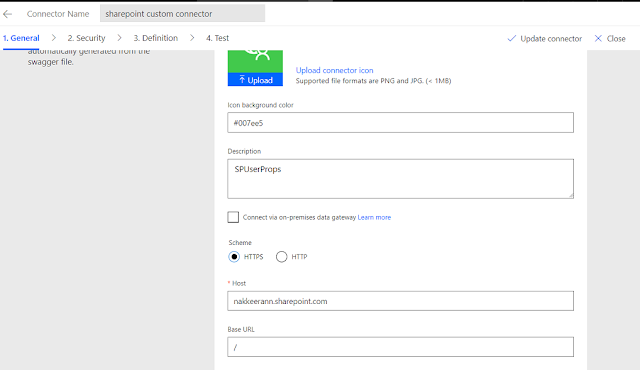Image resolution: width=640 pixels, height=370 pixels.
Task: Edit the Connector Name field
Action: [182, 13]
